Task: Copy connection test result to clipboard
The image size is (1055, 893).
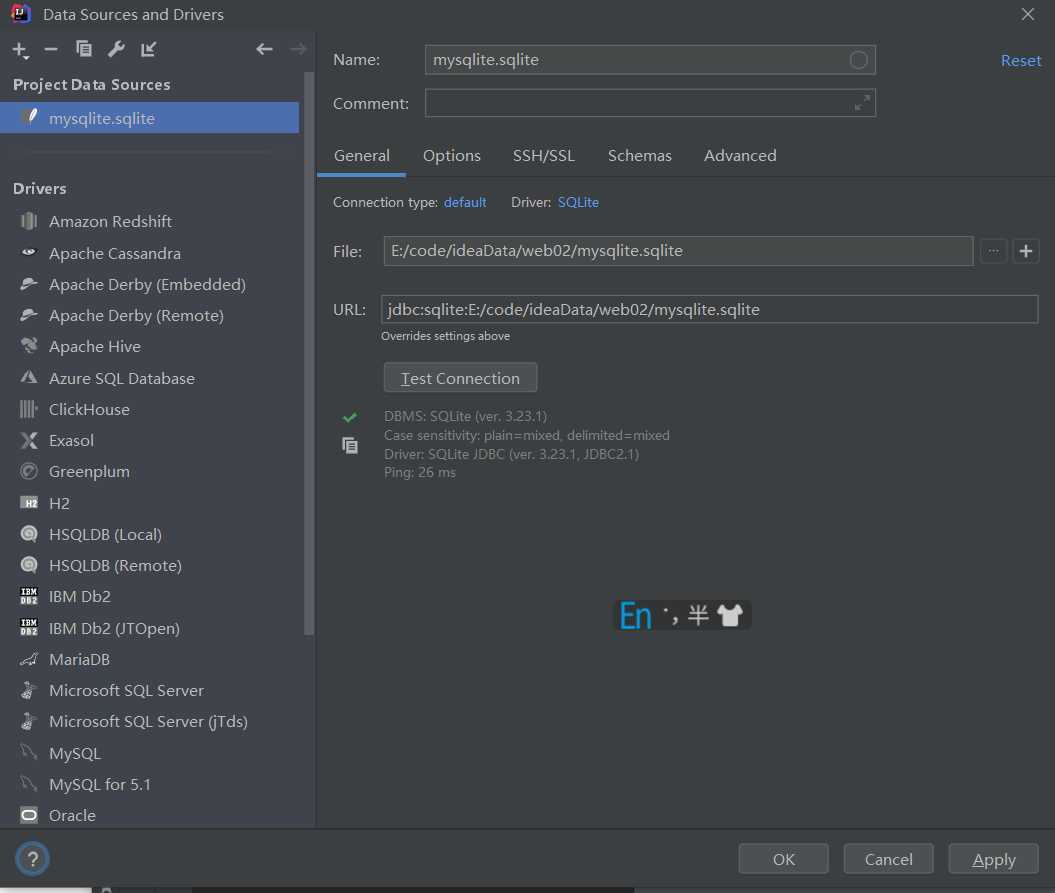Action: coord(350,445)
